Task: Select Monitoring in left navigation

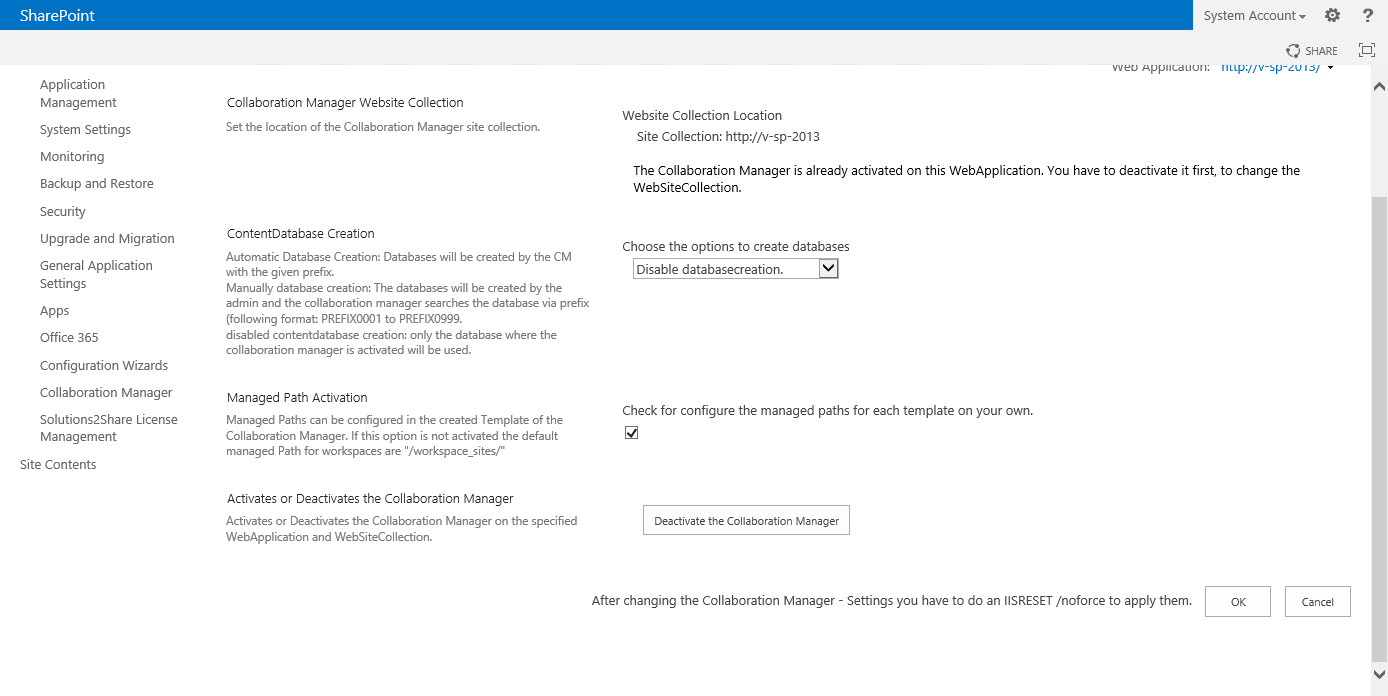Action: (x=72, y=157)
